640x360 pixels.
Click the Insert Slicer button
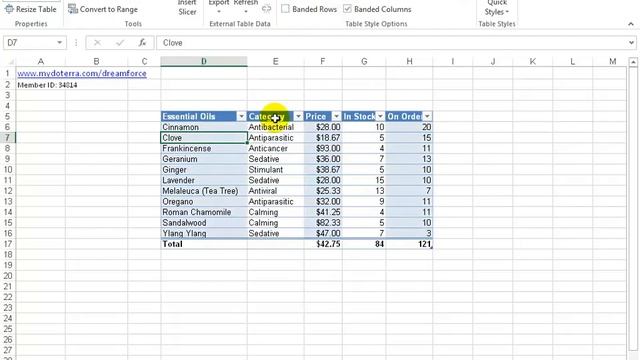(x=187, y=7)
